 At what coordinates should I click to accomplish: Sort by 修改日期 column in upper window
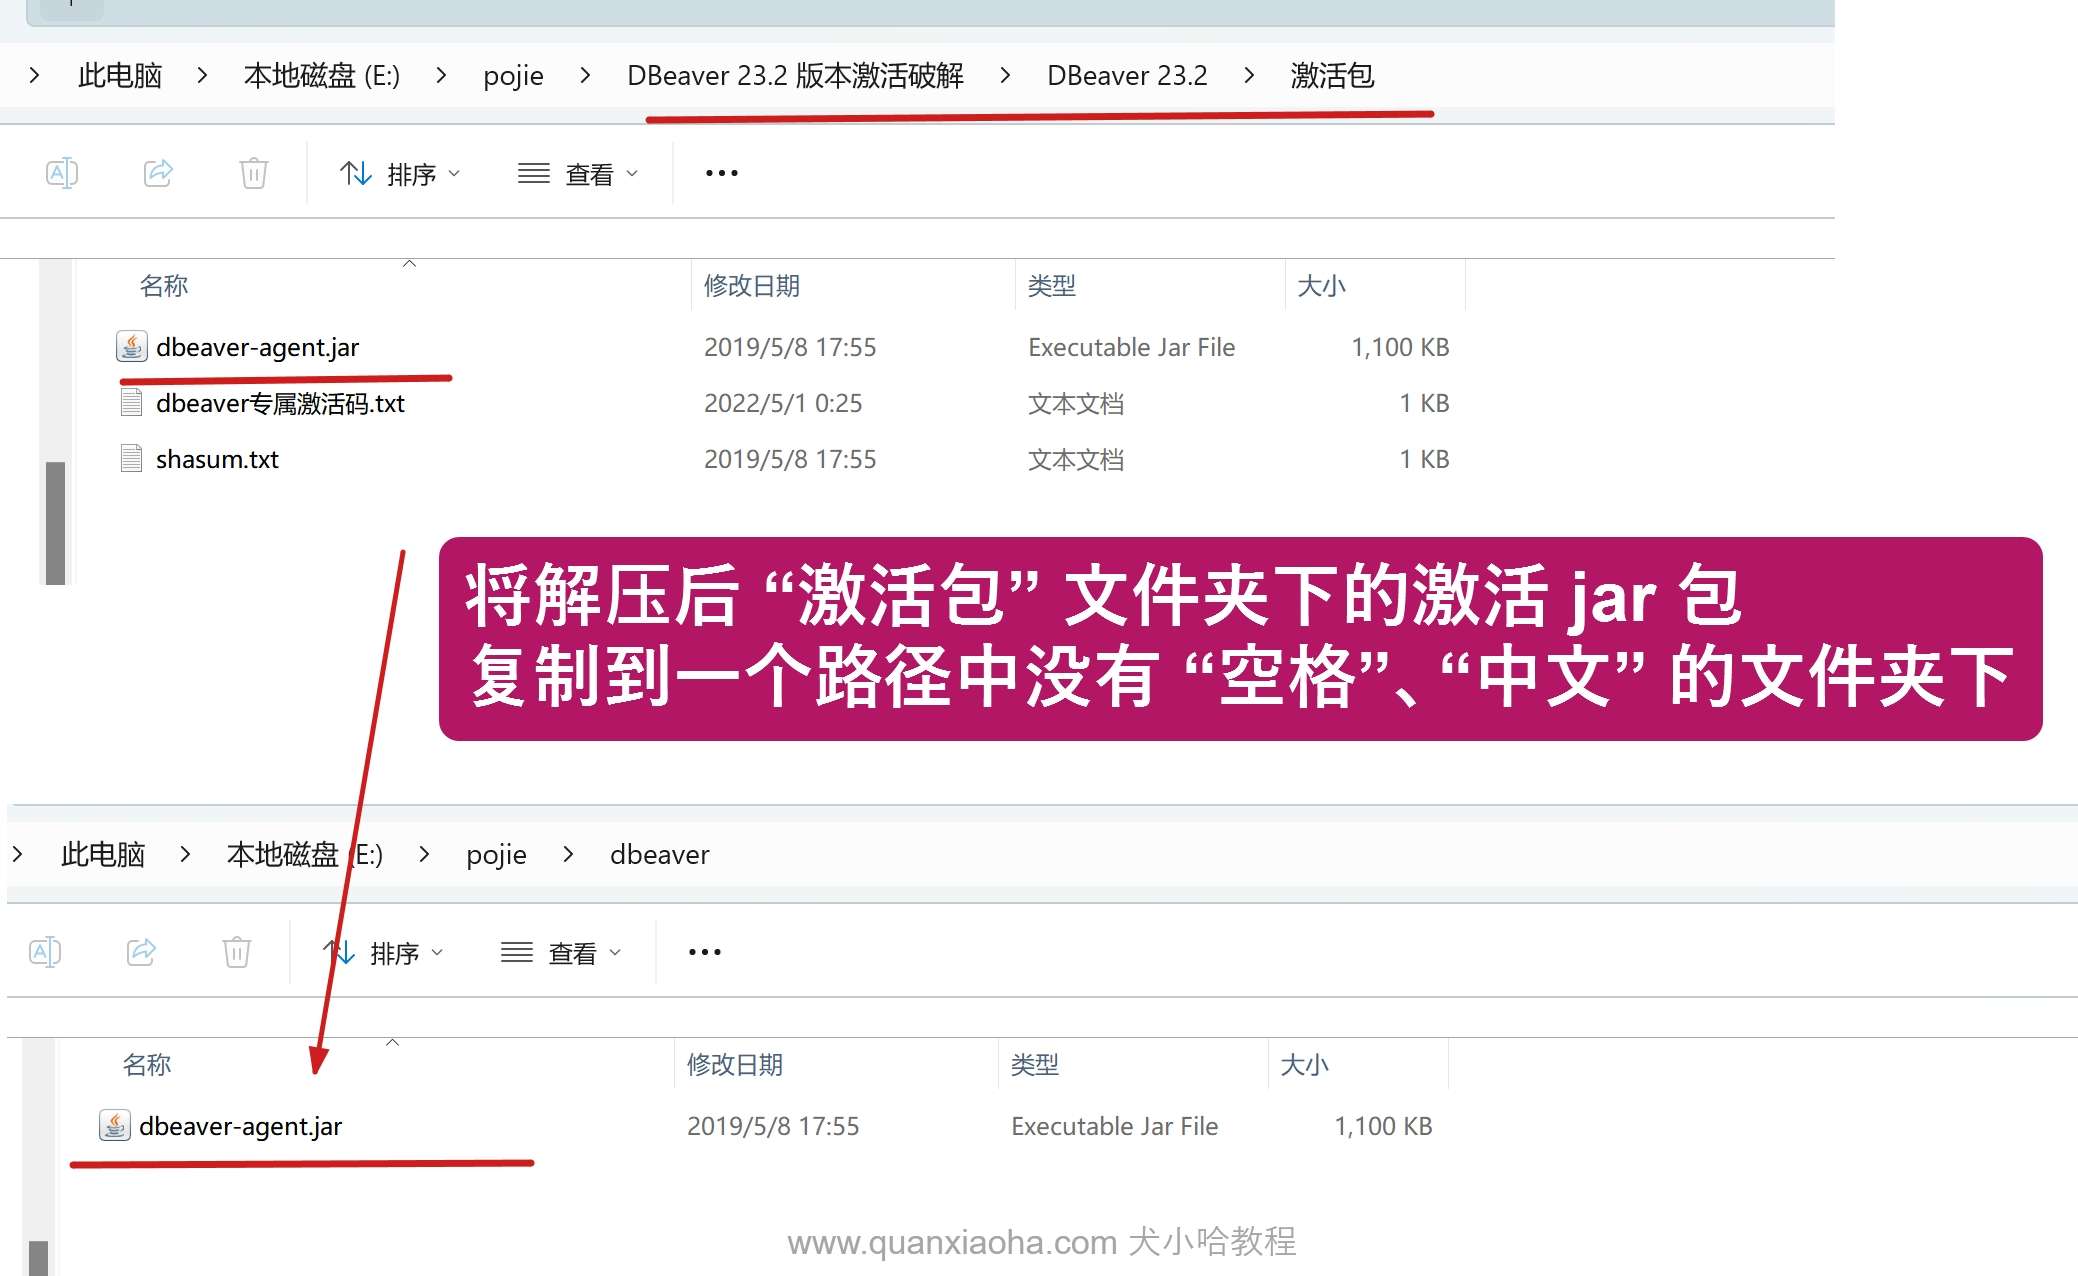(752, 286)
